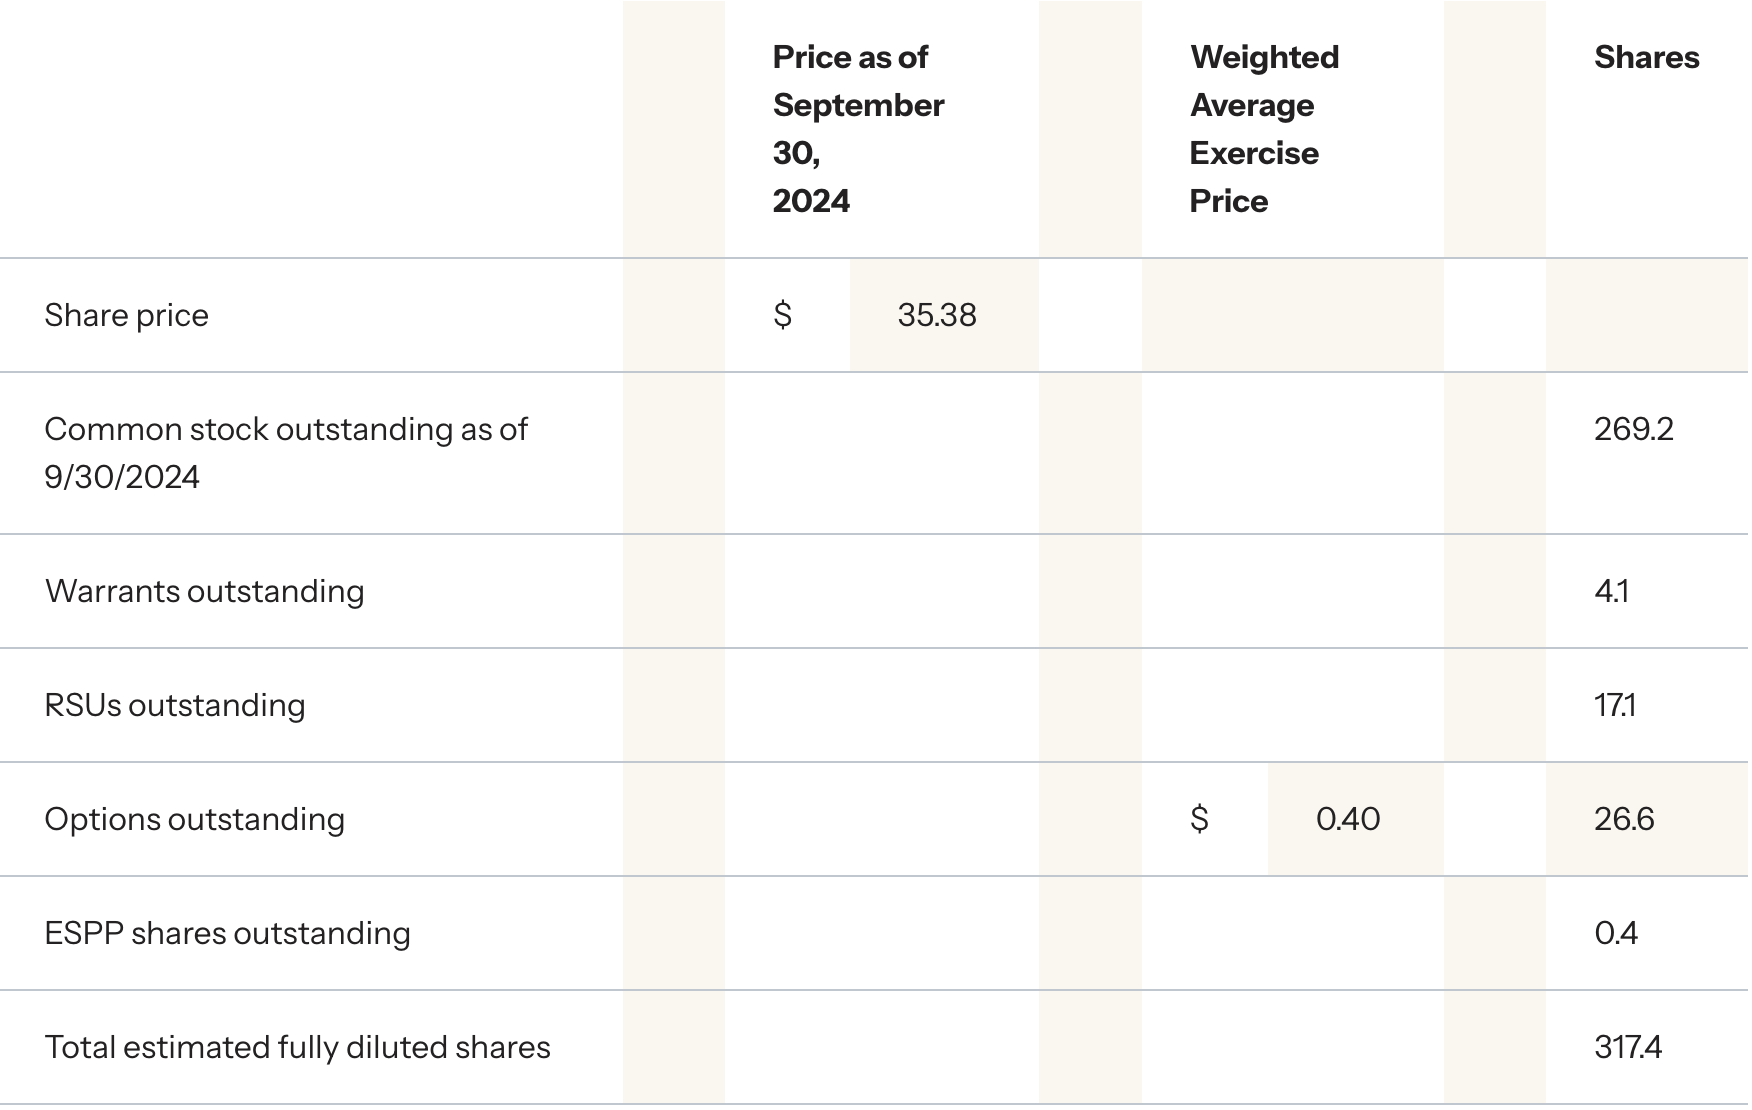
Task: Click the "Price as of September 30, 2024" header
Action: [x=858, y=128]
